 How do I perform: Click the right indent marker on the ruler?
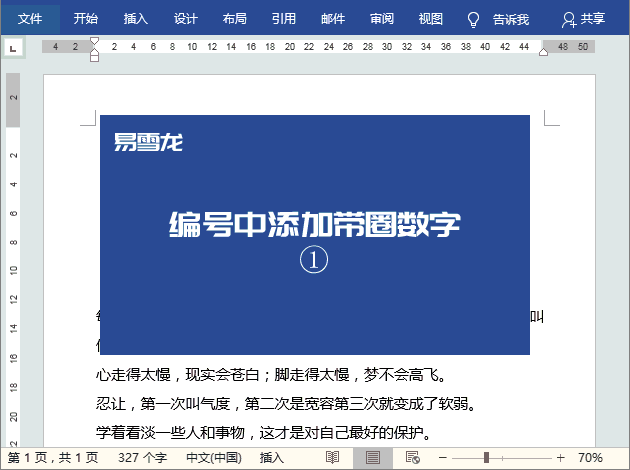point(543,52)
